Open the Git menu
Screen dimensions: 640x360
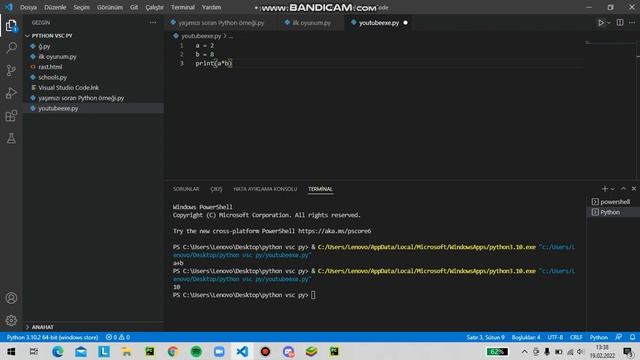[134, 7]
